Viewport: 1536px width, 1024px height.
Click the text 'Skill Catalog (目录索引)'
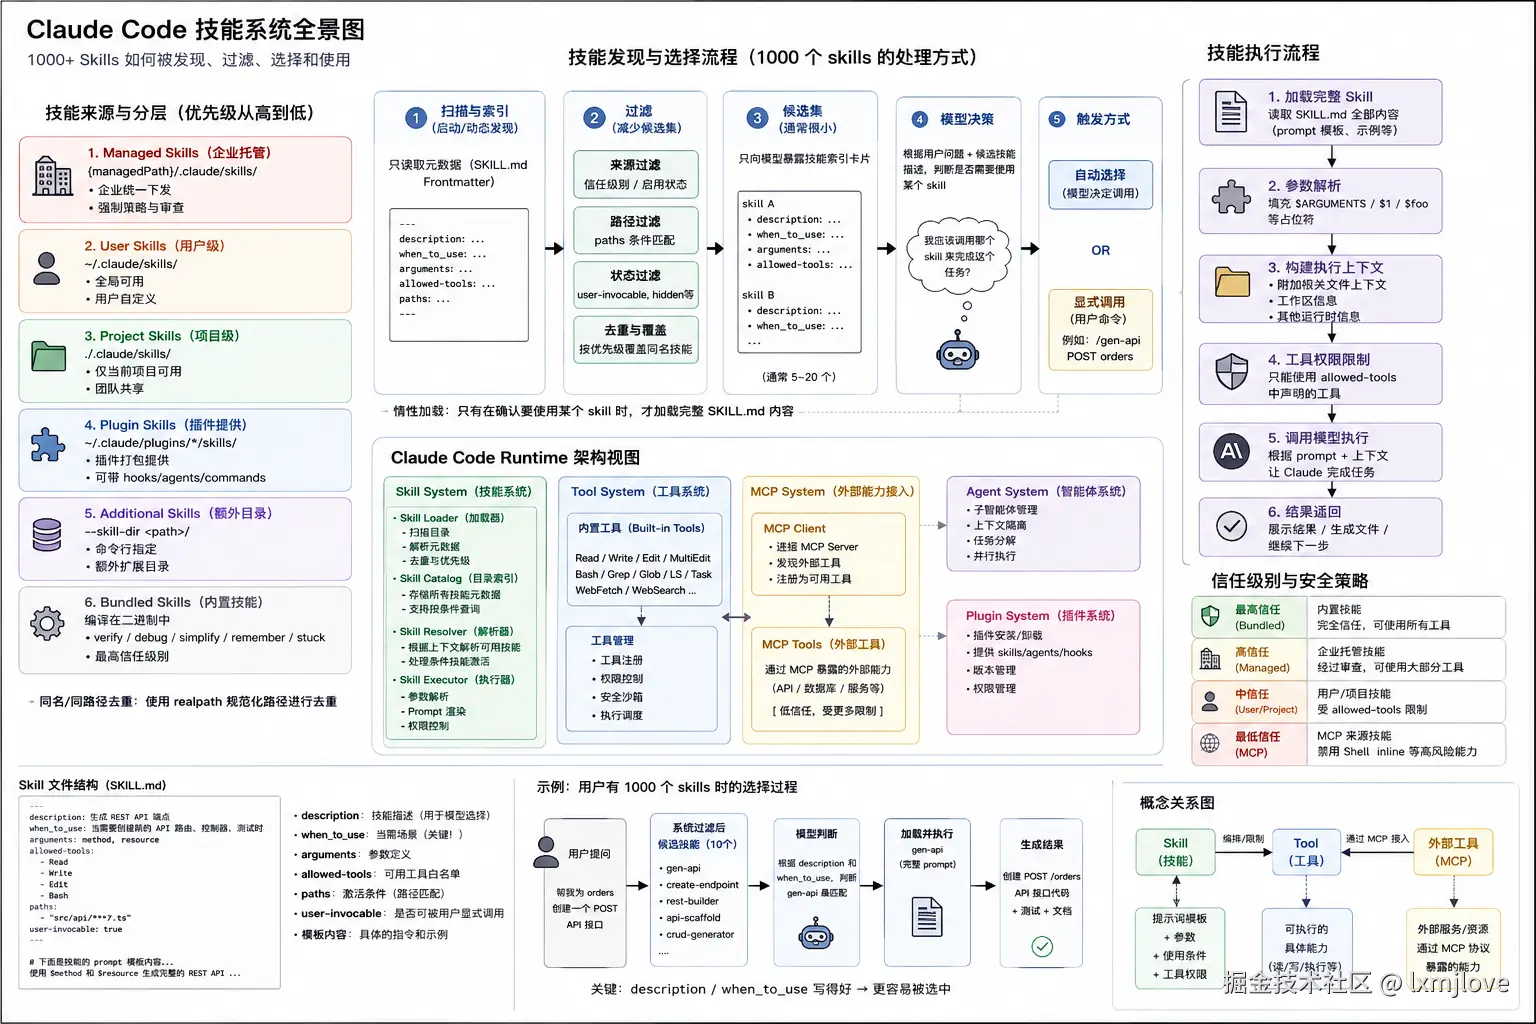[459, 578]
